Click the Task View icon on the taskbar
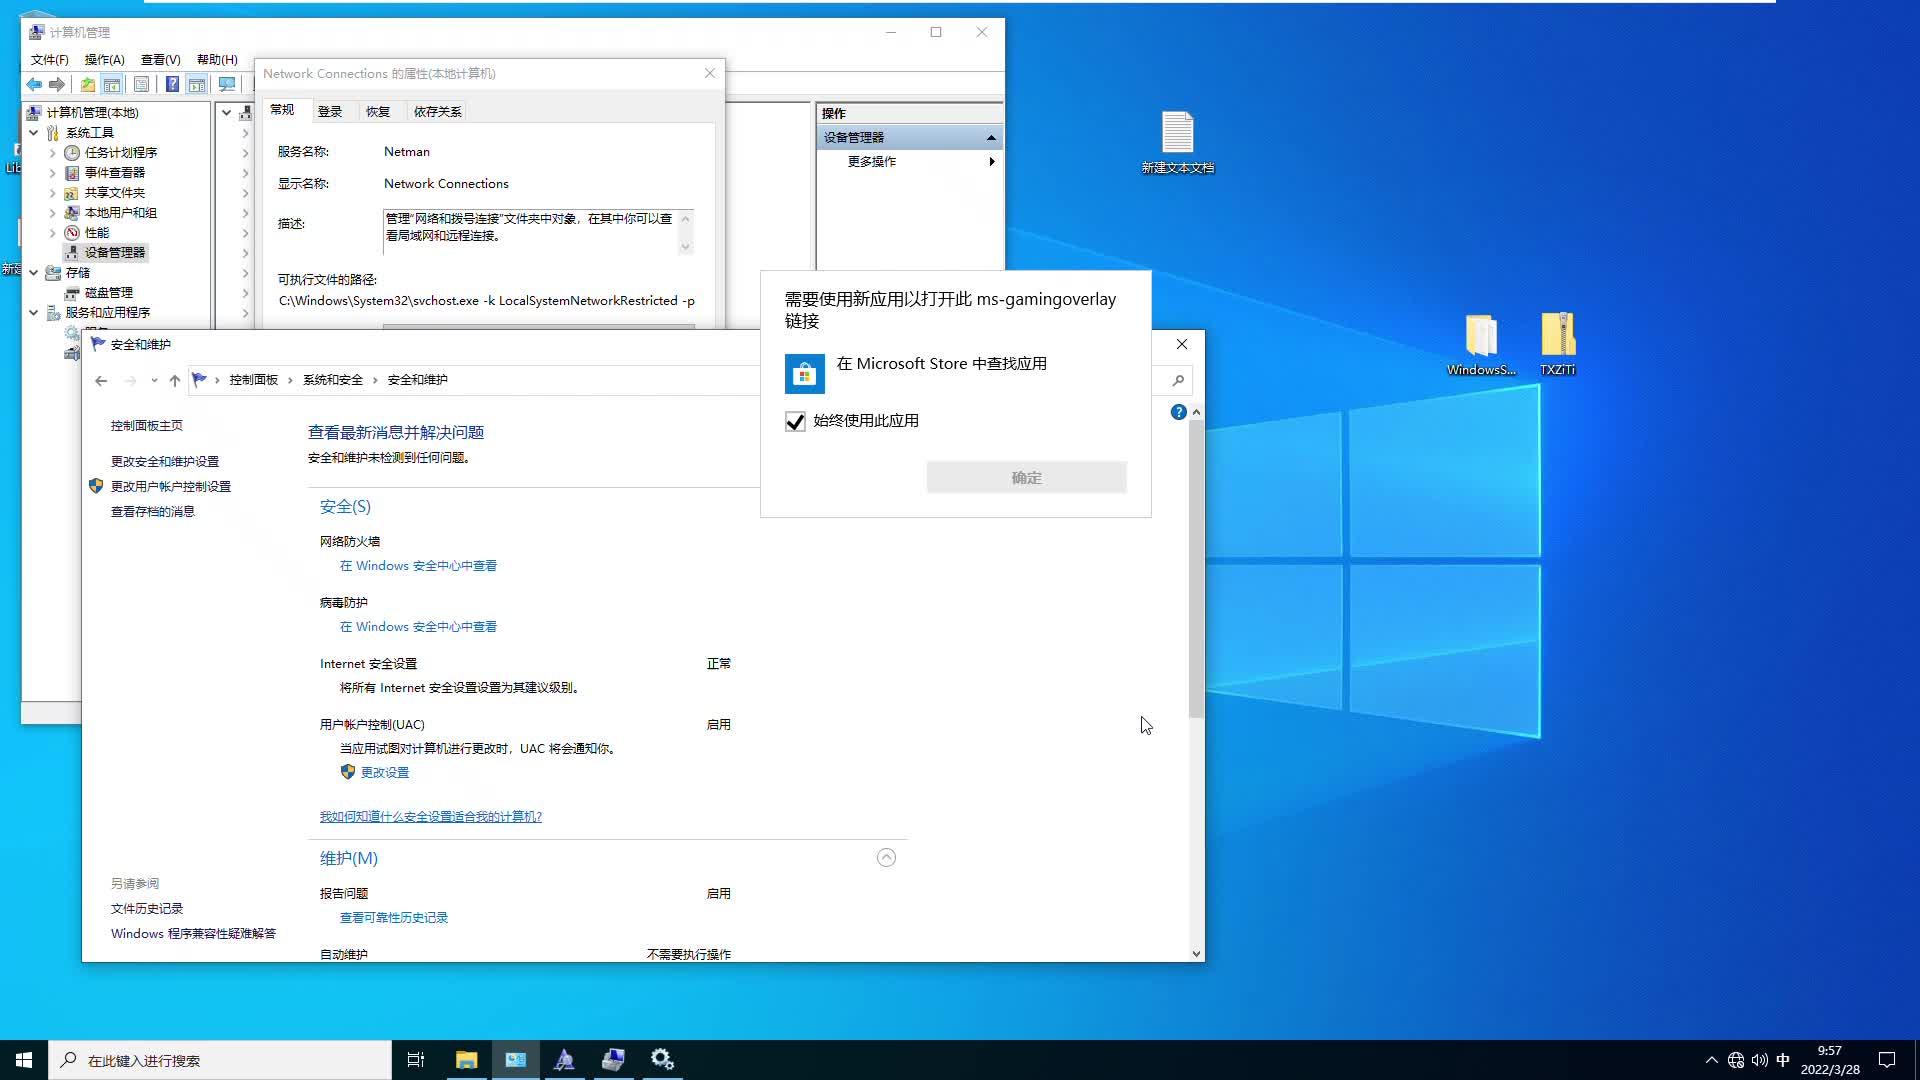The height and width of the screenshot is (1080, 1920). pyautogui.click(x=416, y=1059)
